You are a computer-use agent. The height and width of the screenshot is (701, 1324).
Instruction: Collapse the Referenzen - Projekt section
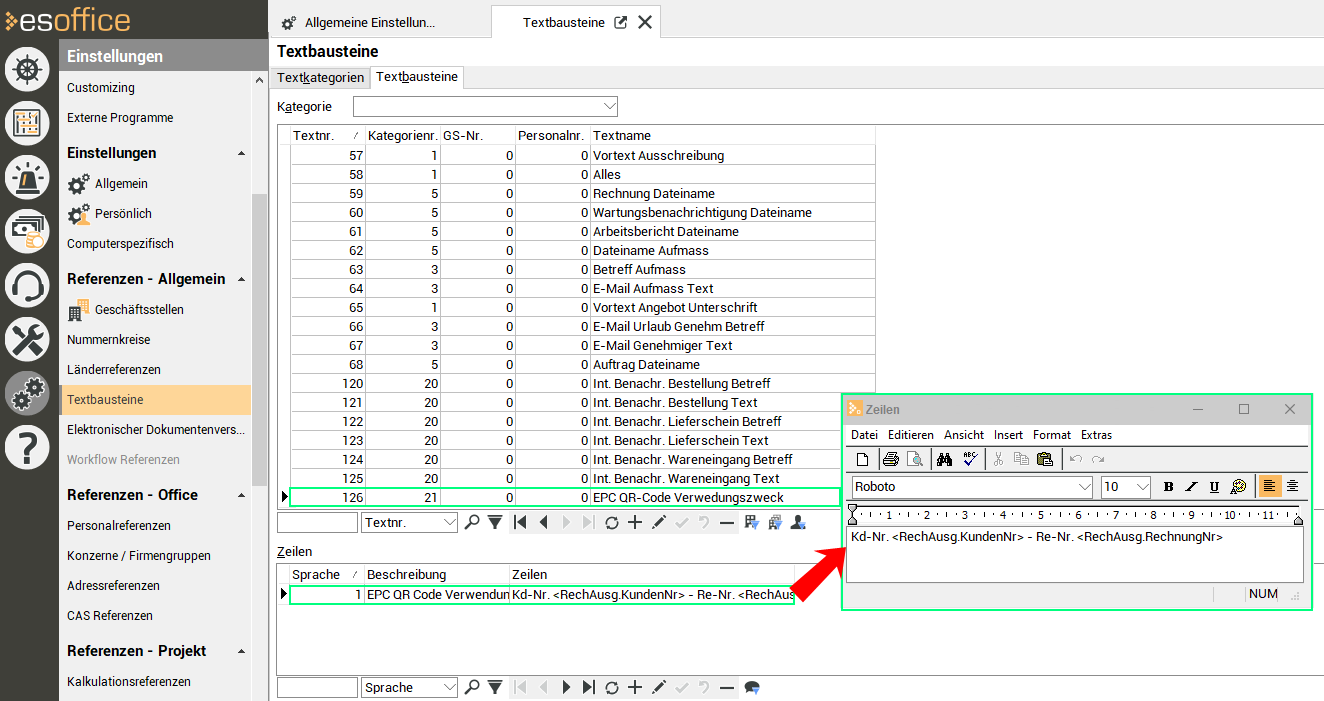point(241,652)
